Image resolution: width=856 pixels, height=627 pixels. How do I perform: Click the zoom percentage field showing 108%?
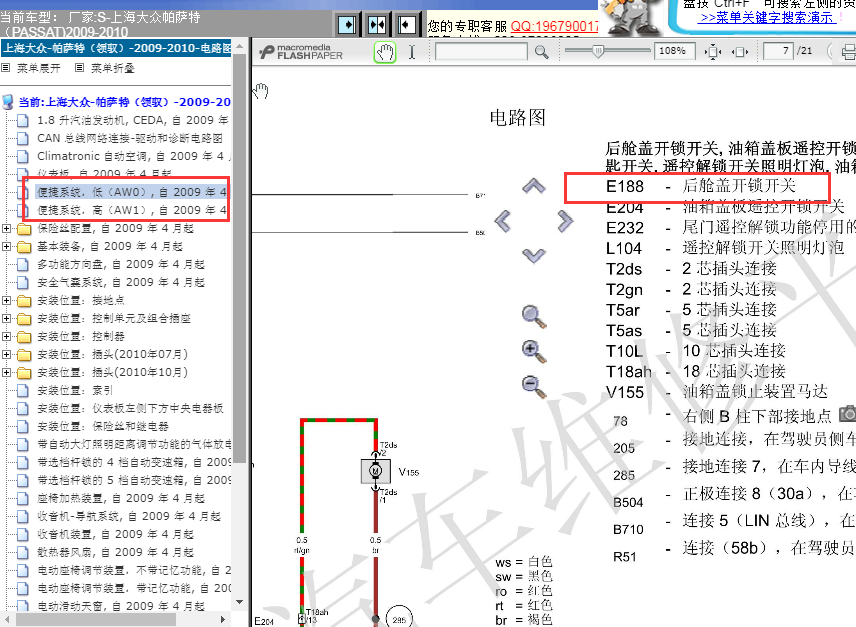point(675,51)
